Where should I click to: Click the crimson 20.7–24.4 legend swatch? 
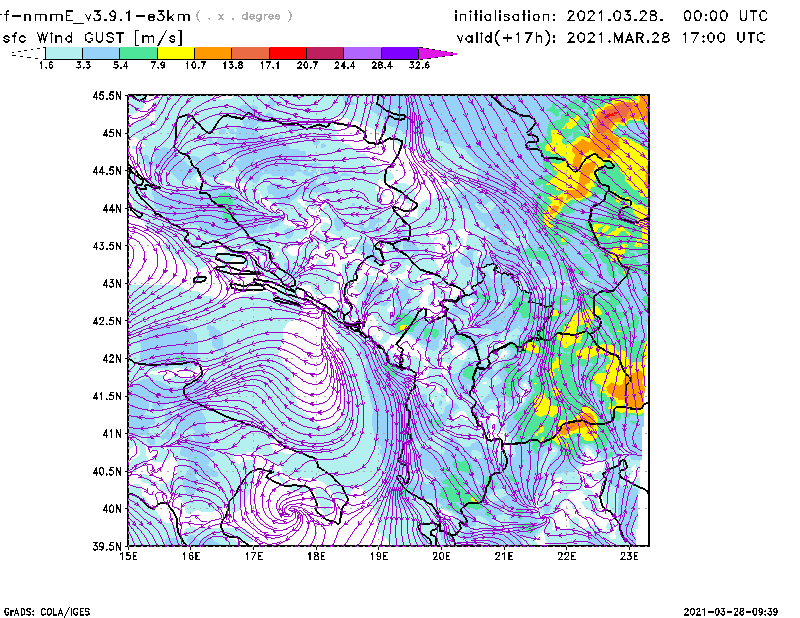pos(325,53)
